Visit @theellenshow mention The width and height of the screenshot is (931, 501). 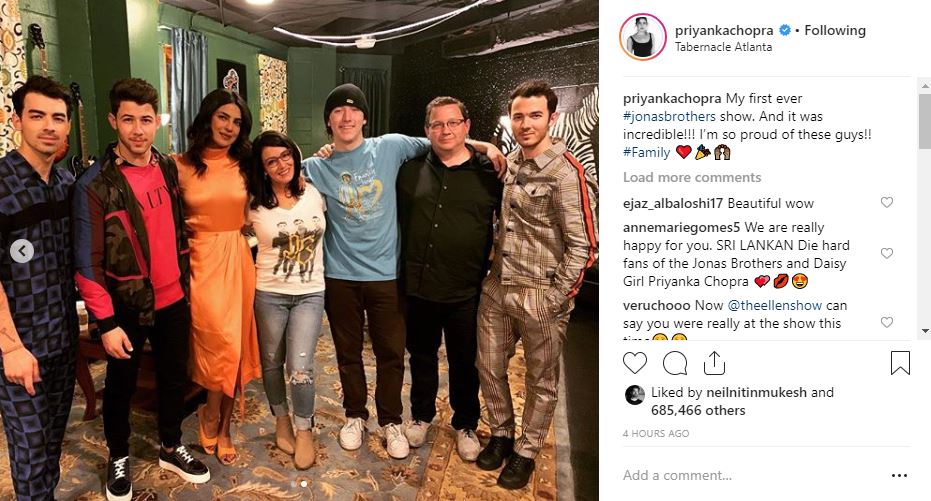tap(774, 305)
